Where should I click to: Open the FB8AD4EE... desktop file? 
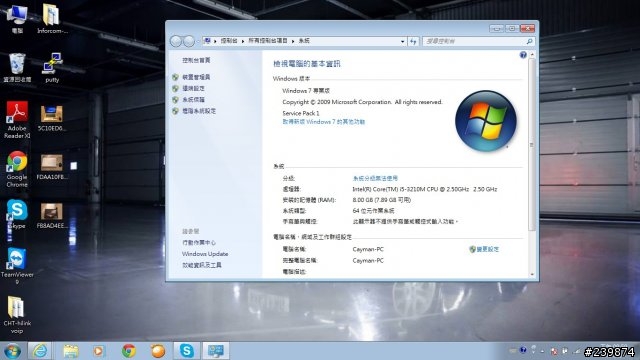tap(52, 216)
